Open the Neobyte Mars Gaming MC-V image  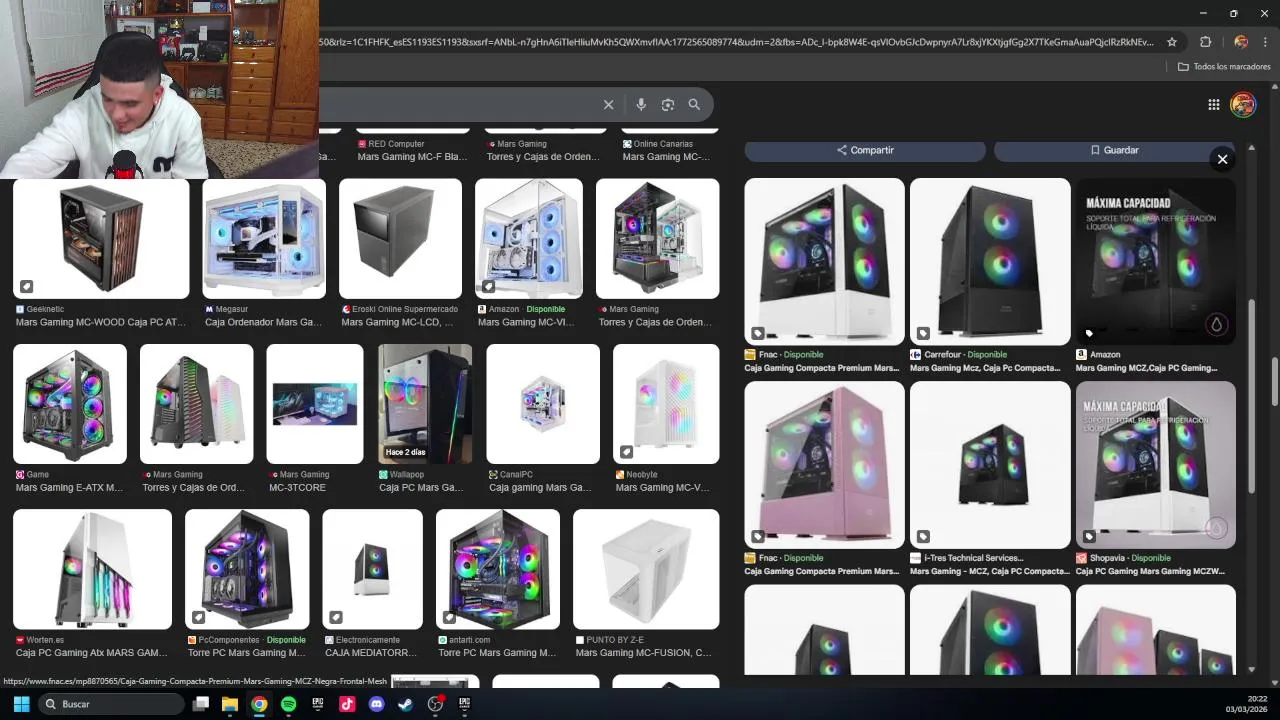666,404
